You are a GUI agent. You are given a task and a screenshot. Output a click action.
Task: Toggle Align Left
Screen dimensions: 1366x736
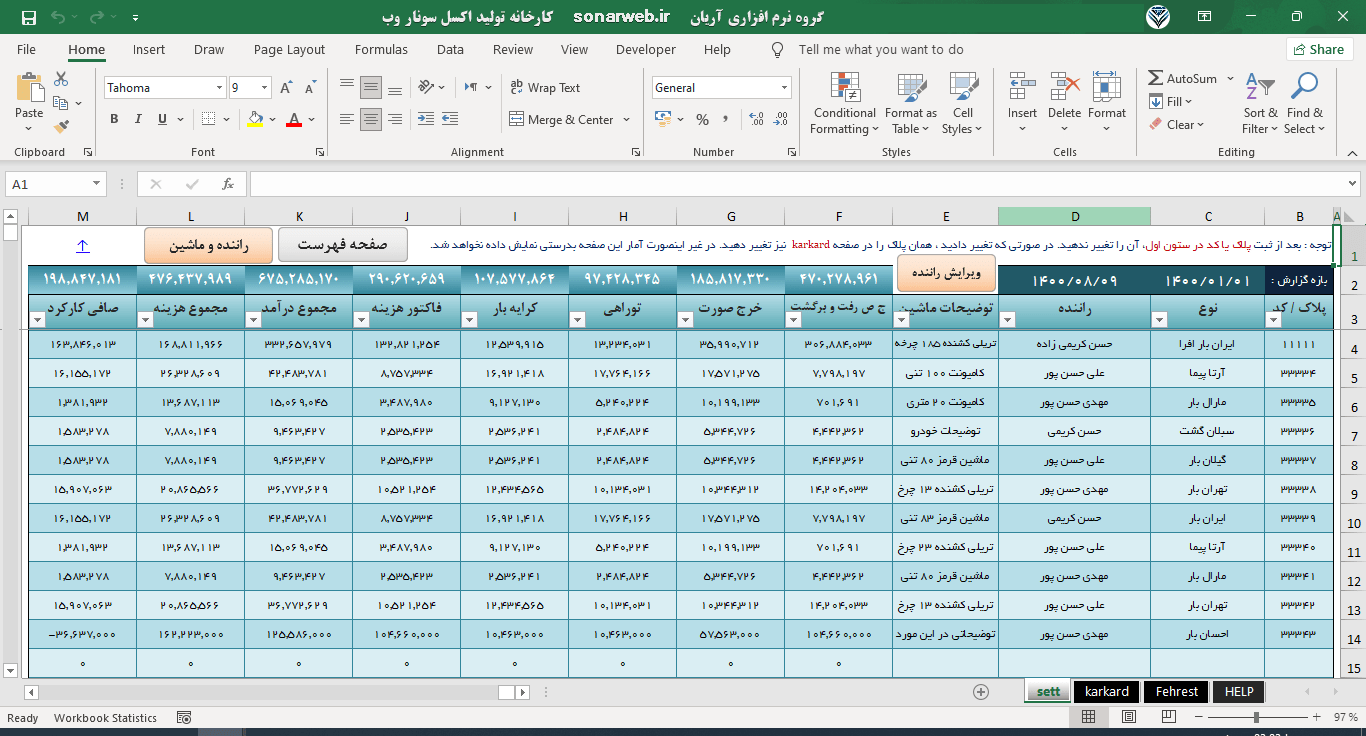[348, 120]
